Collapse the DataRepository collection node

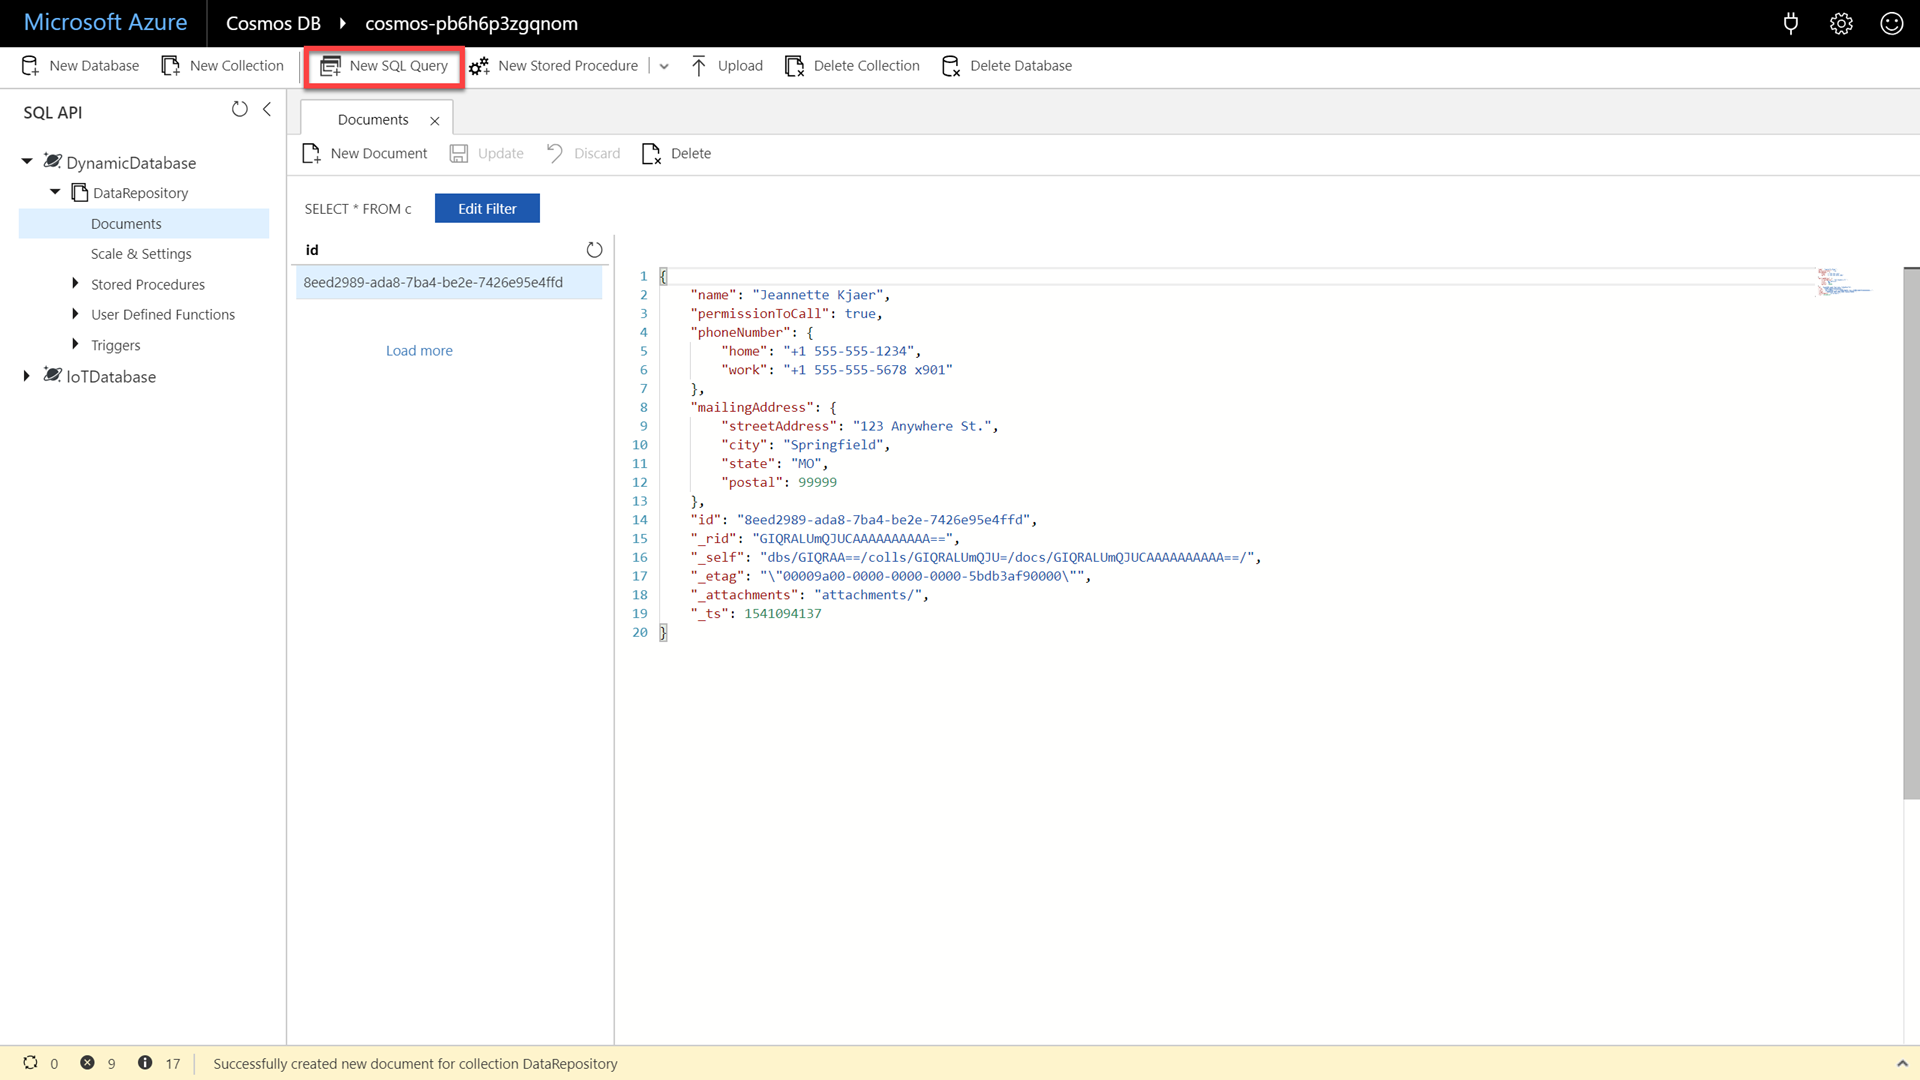point(55,192)
